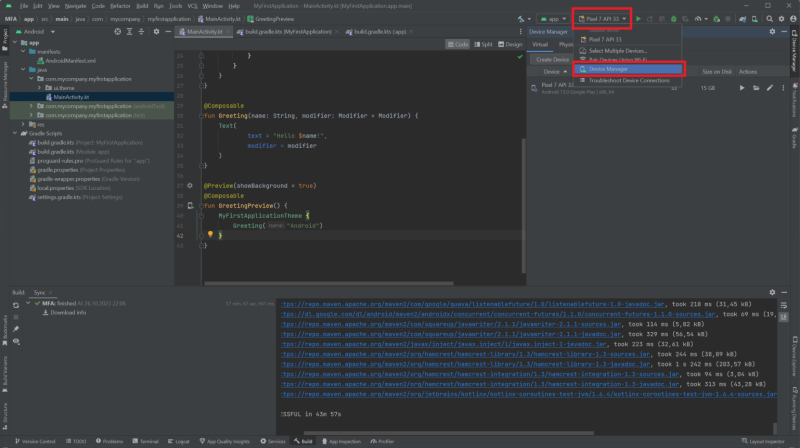Select settings.gradle.kts in Gradle Scripts
The image size is (800, 448).
click(x=76, y=197)
